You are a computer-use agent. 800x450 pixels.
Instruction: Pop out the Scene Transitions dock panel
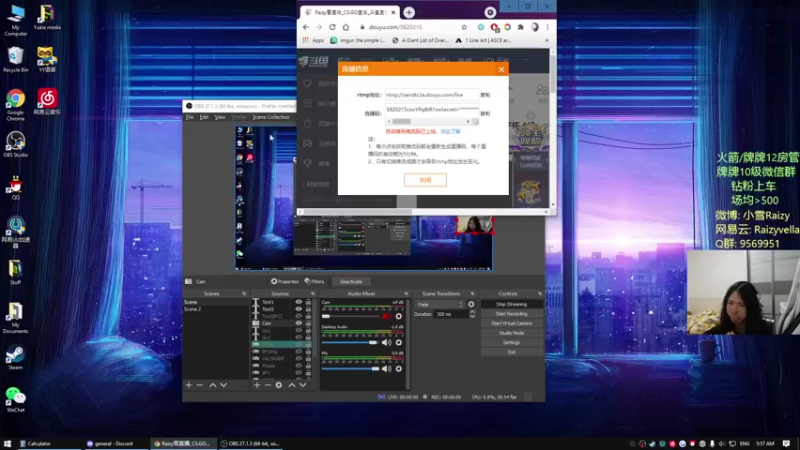pos(472,294)
